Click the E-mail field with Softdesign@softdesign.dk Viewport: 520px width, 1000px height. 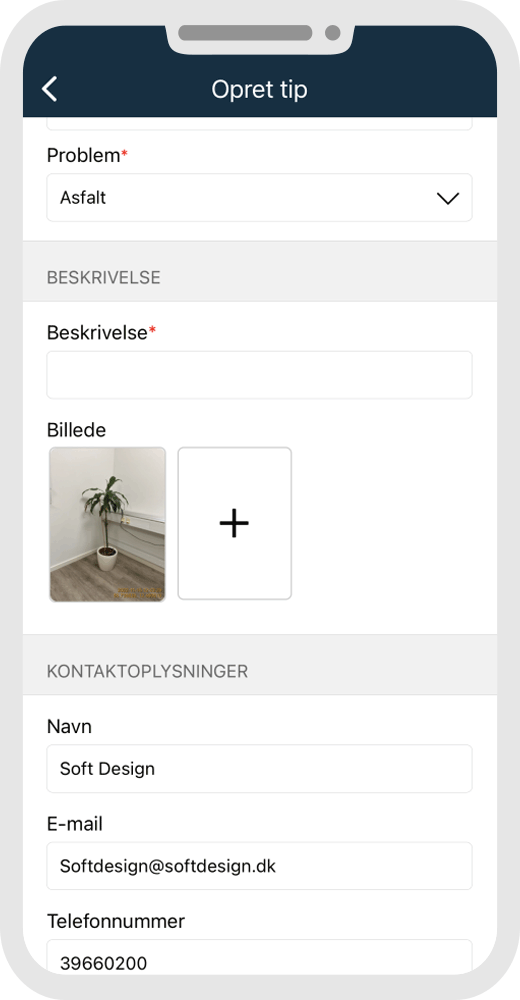click(x=259, y=865)
